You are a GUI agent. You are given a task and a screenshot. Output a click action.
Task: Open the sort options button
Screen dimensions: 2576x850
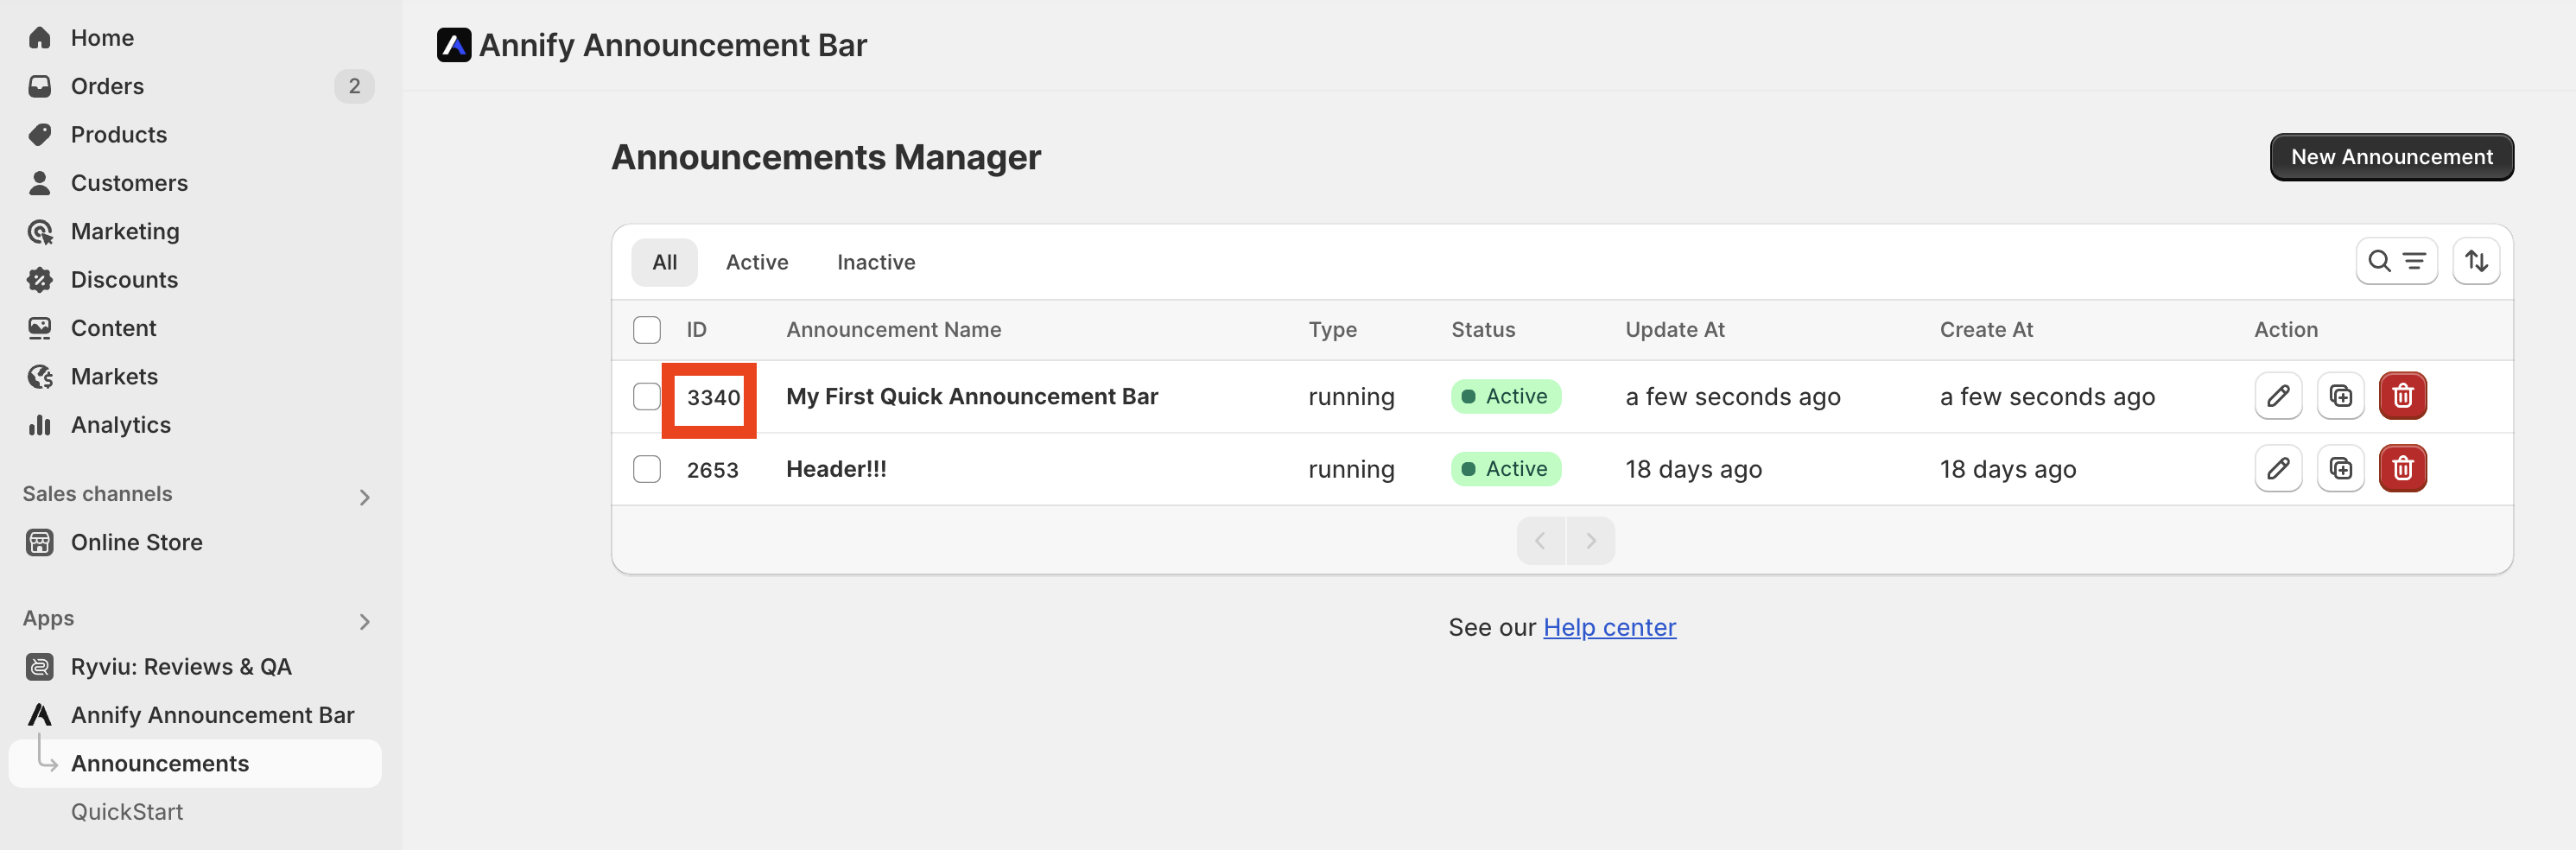point(2476,261)
